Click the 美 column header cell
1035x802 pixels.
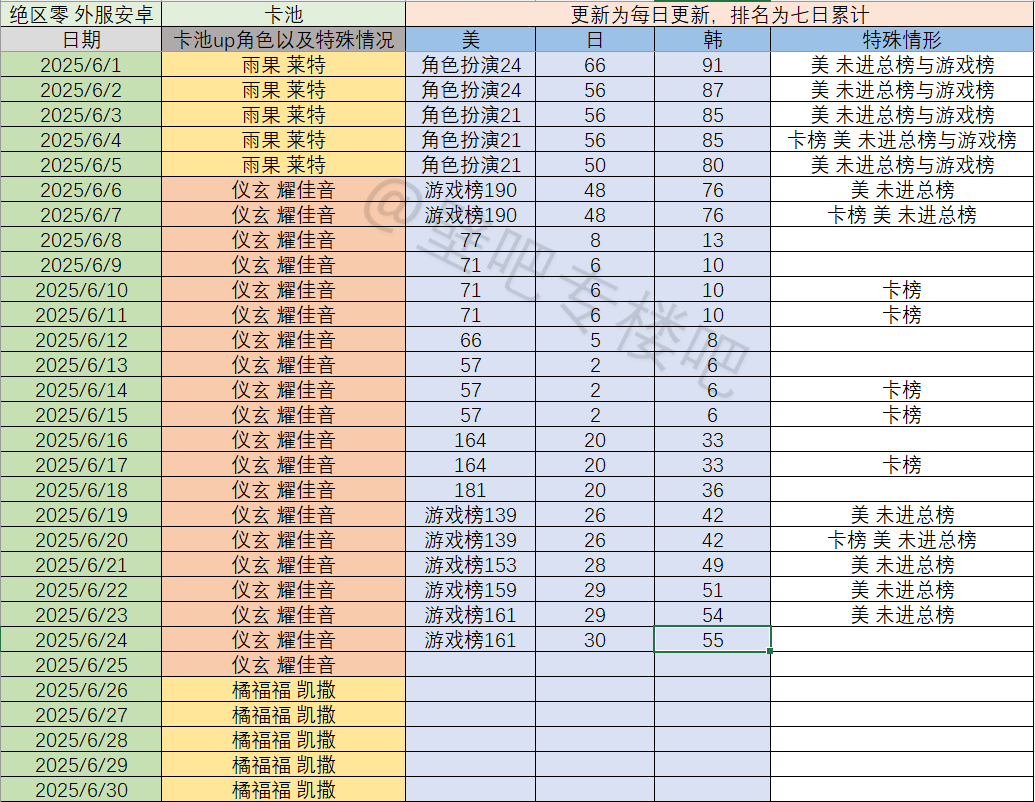pyautogui.click(x=470, y=40)
